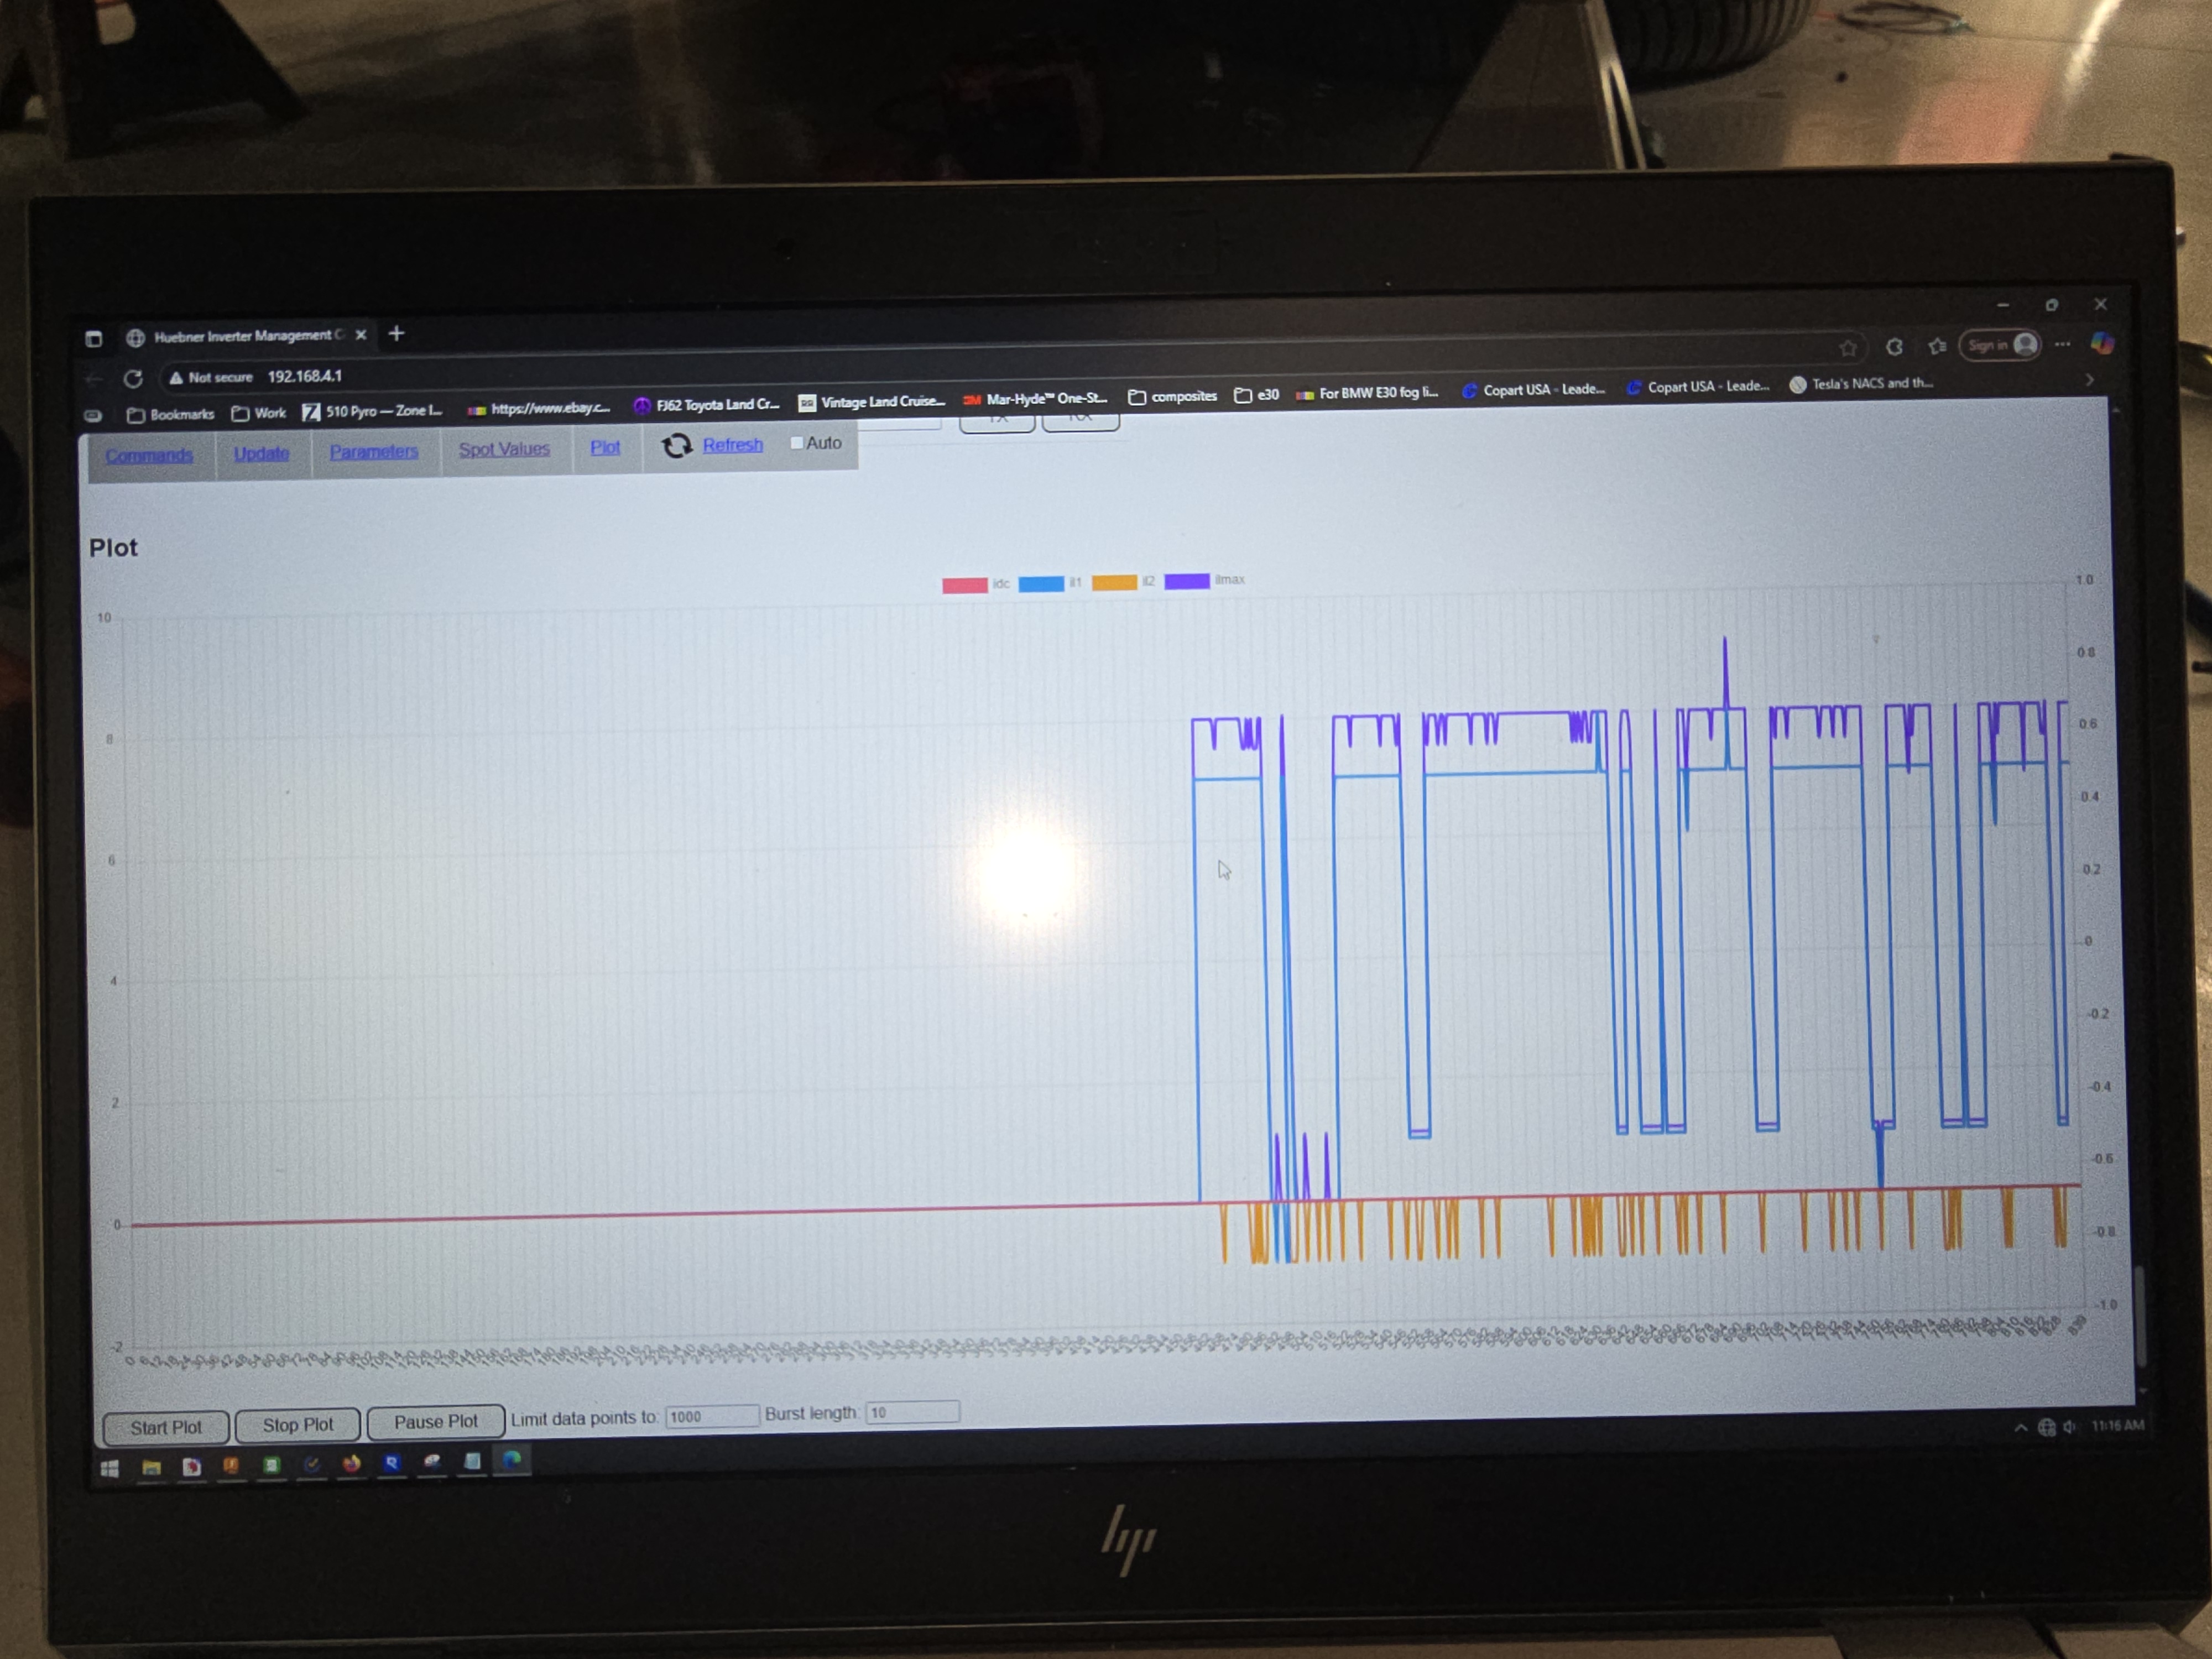Viewport: 2212px width, 1659px height.
Task: Open a new browser tab
Action: (396, 334)
